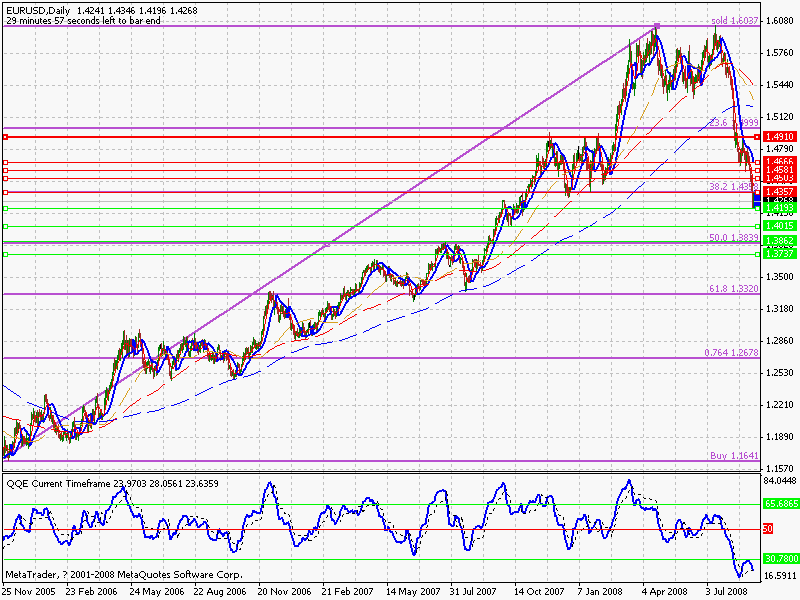Screen dimensions: 800x600
Task: Select the '50.0 1.3839' Fibonacci label
Action: point(734,237)
